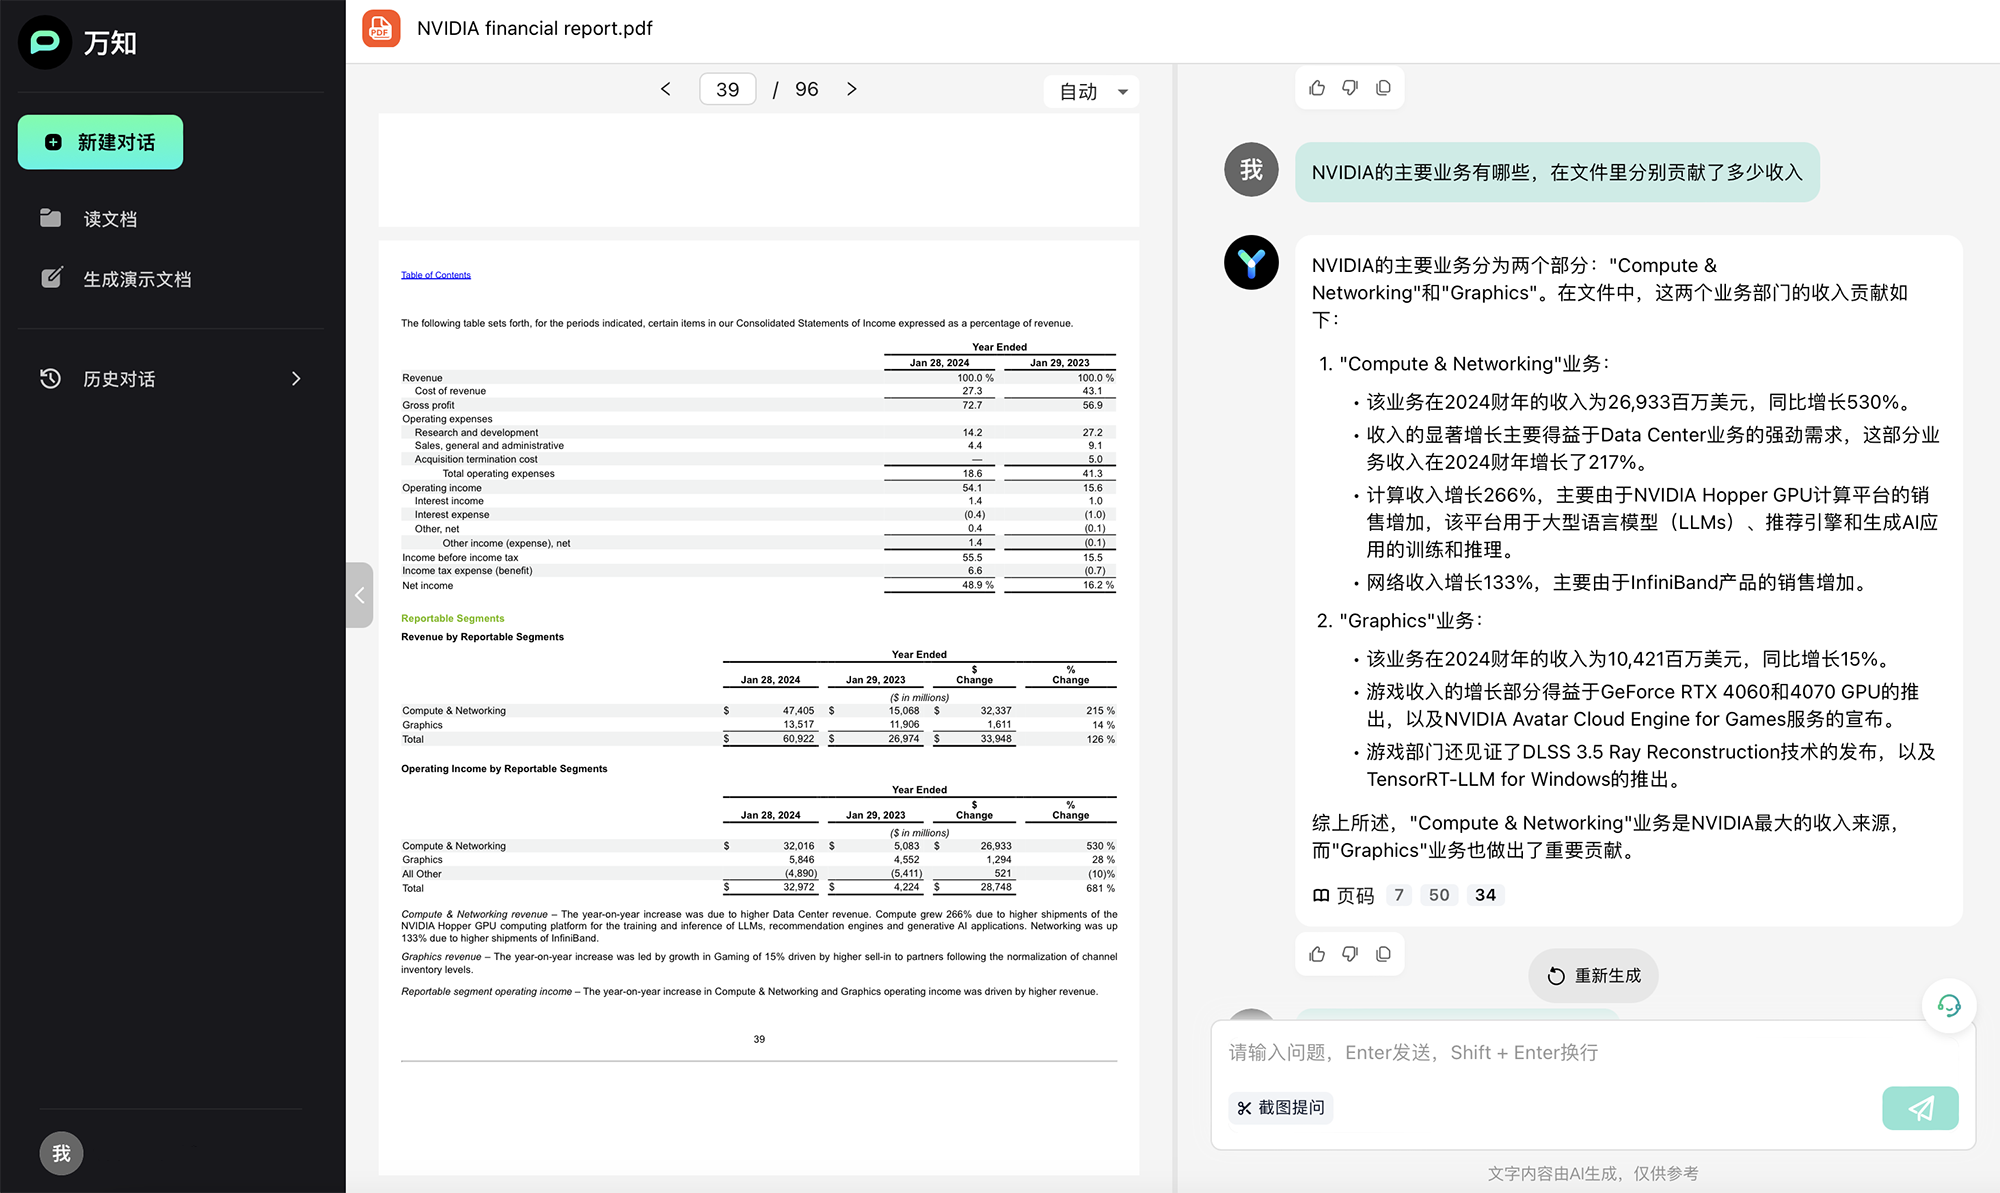Open the zoom level 自动 dropdown
Image resolution: width=2000 pixels, height=1193 pixels.
click(1092, 92)
